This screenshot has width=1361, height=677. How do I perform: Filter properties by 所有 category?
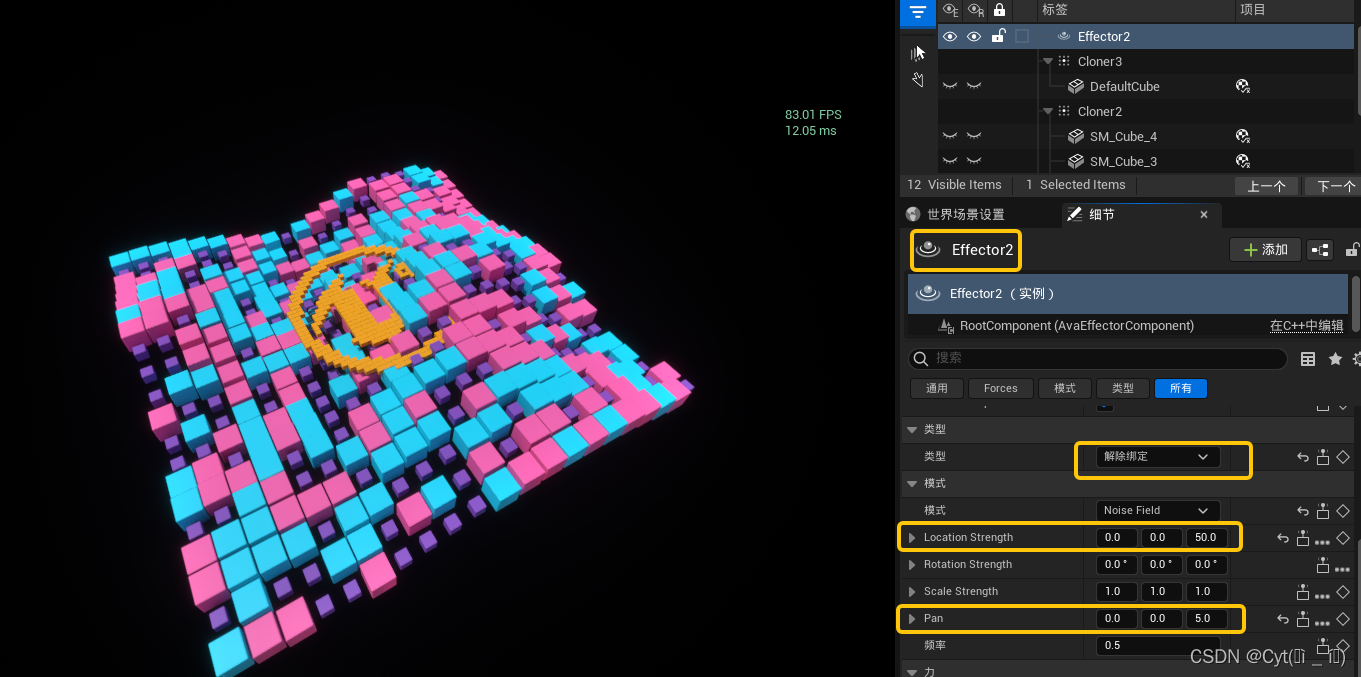[x=1181, y=389]
